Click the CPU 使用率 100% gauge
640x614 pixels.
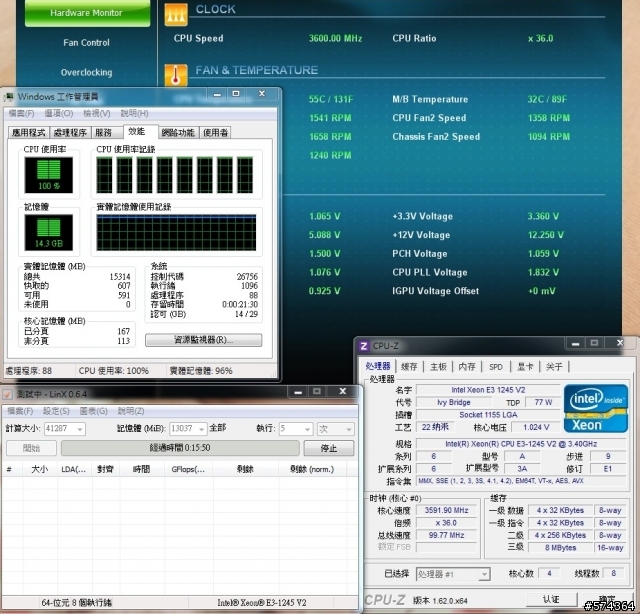49,175
